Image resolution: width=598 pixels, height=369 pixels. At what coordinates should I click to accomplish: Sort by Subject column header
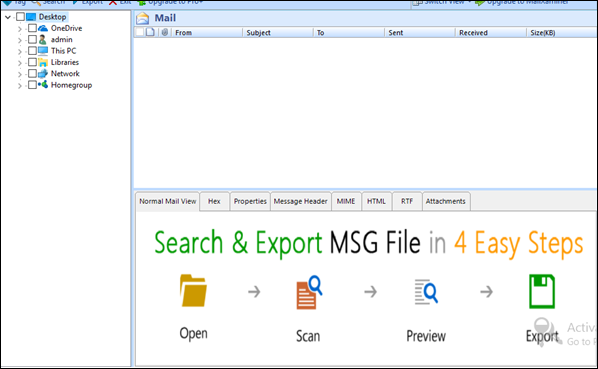pos(278,32)
